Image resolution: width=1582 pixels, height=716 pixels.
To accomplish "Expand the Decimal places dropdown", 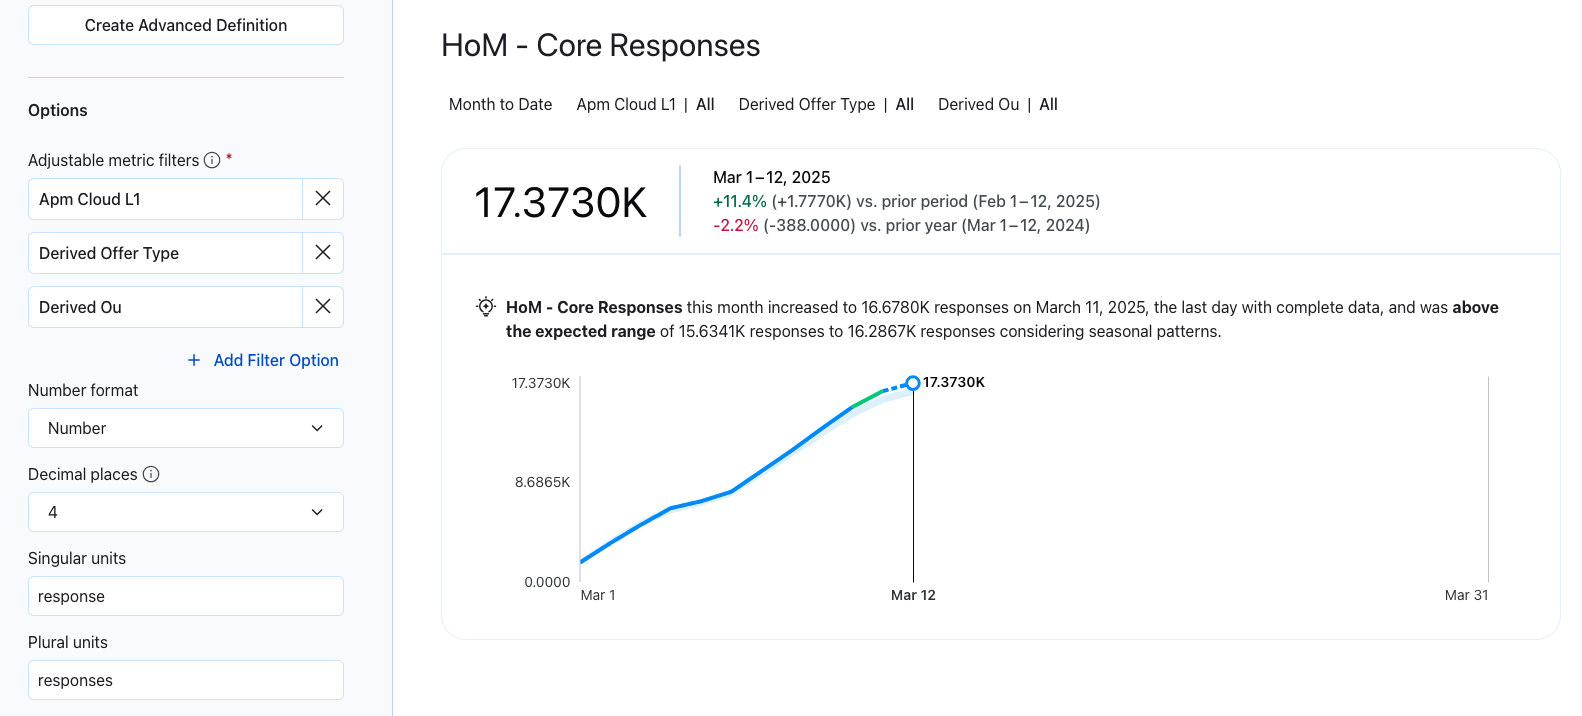I will click(186, 512).
